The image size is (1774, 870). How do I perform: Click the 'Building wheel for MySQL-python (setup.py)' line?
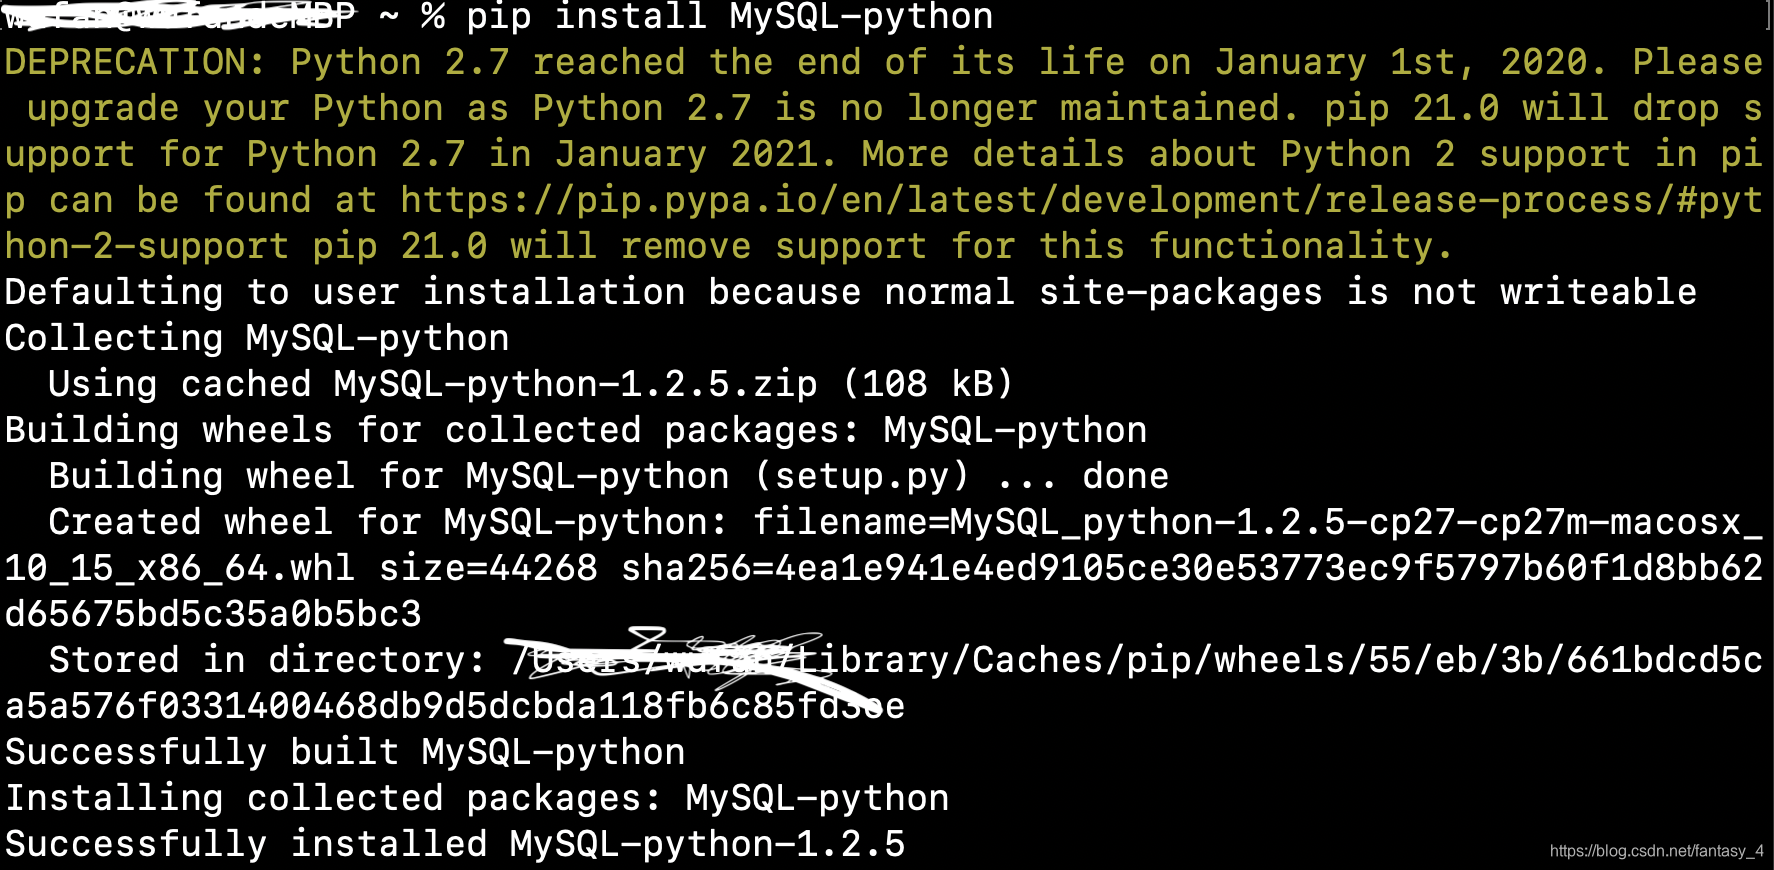click(x=608, y=476)
